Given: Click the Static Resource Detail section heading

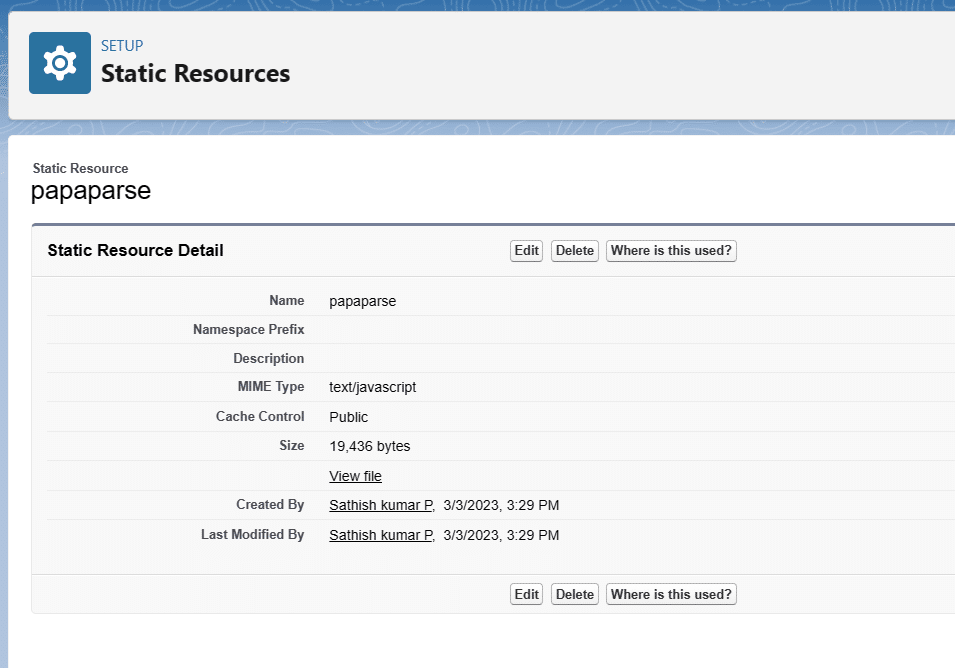Looking at the screenshot, I should 135,250.
